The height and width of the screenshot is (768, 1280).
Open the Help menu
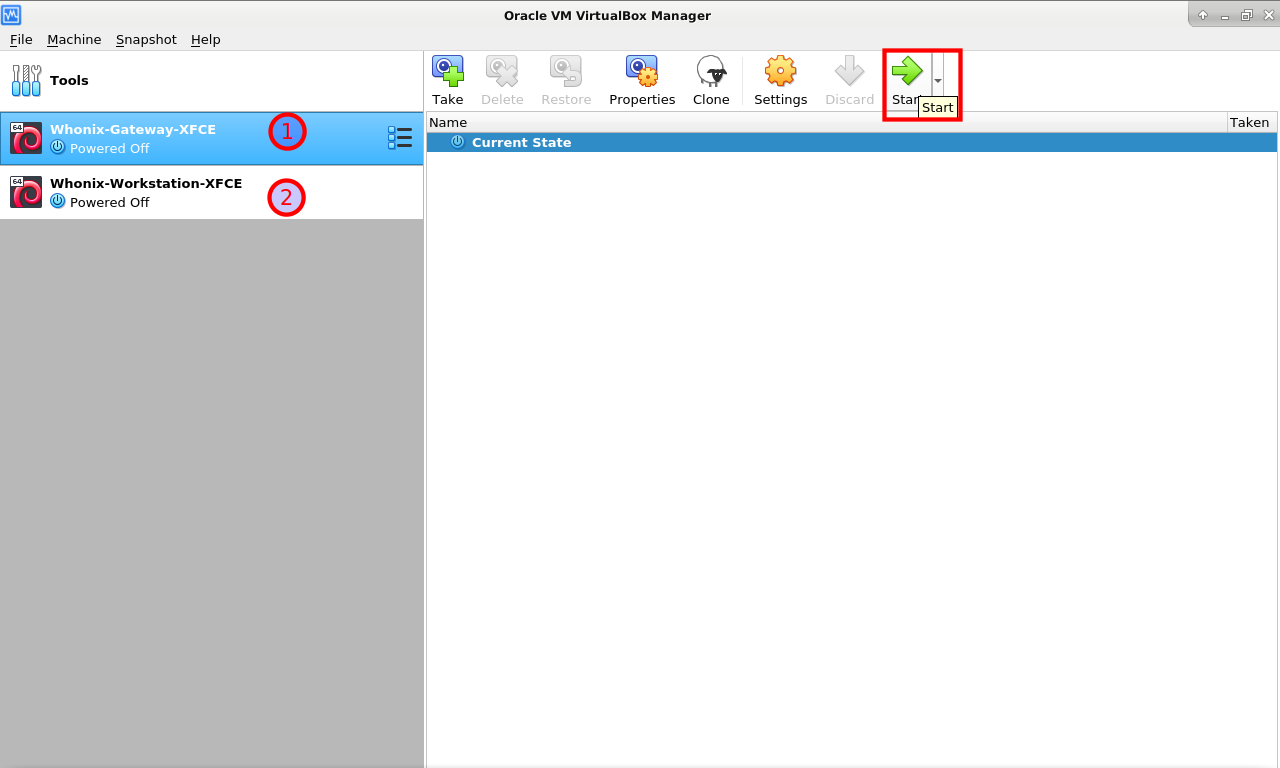[x=205, y=39]
